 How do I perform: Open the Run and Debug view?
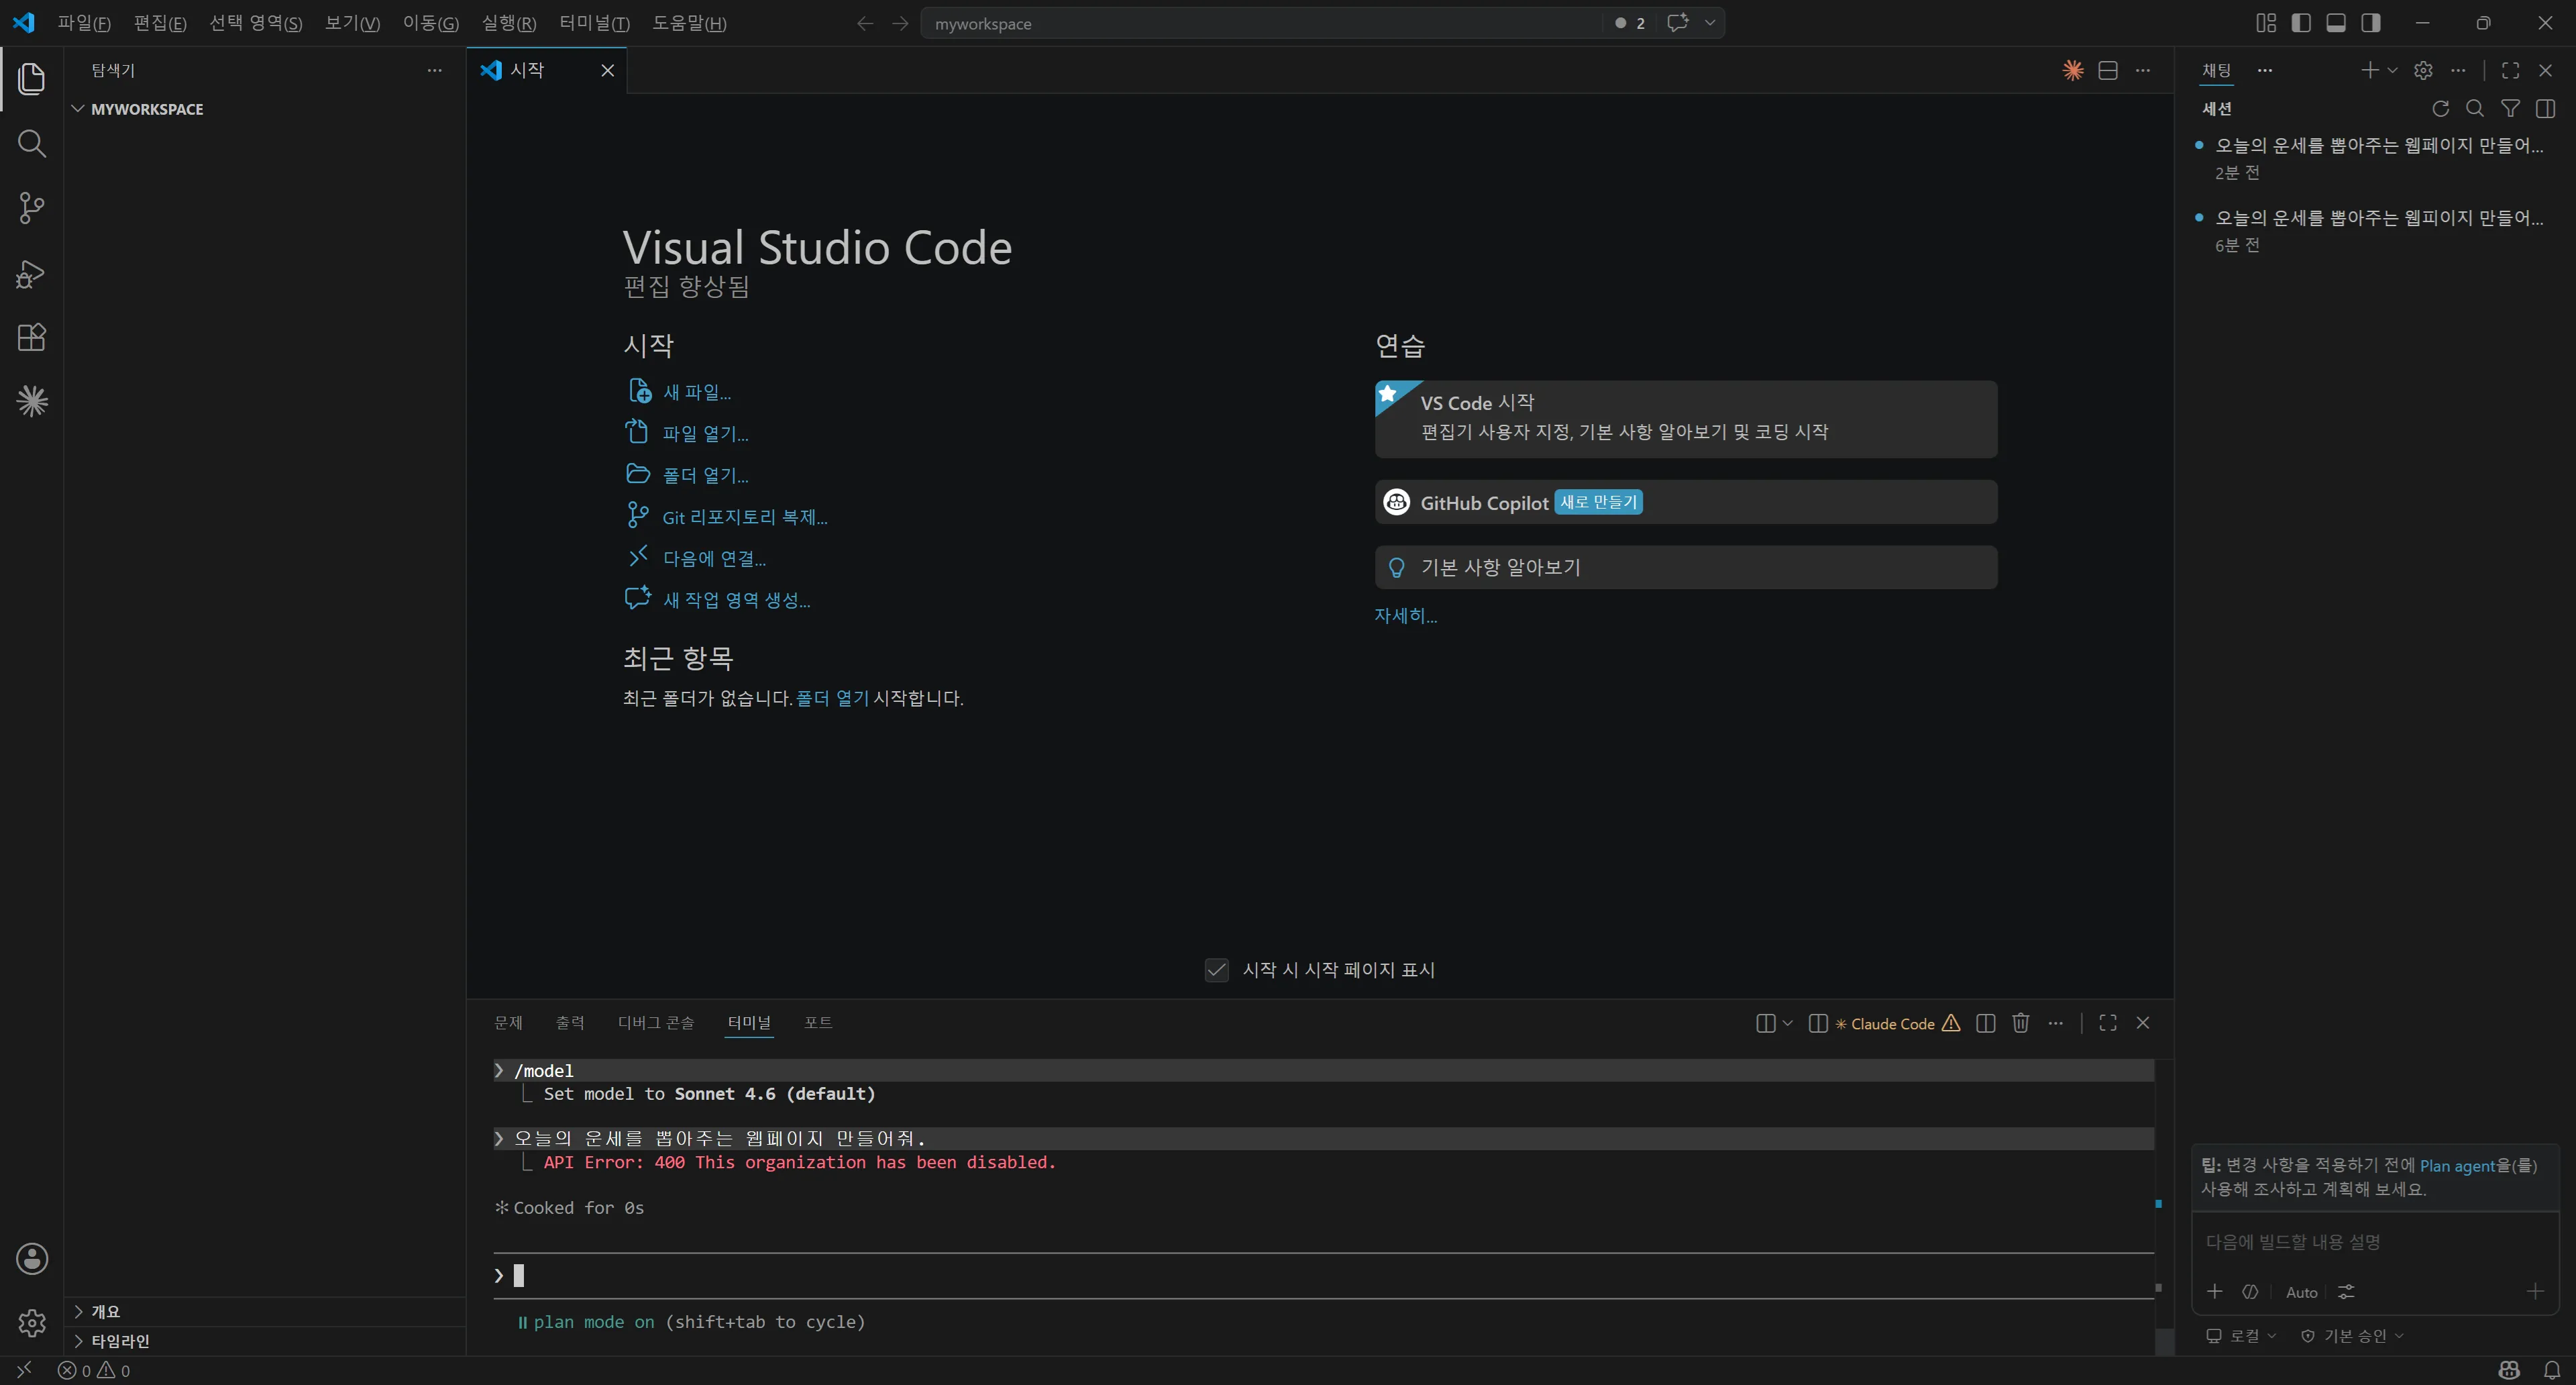(x=32, y=273)
